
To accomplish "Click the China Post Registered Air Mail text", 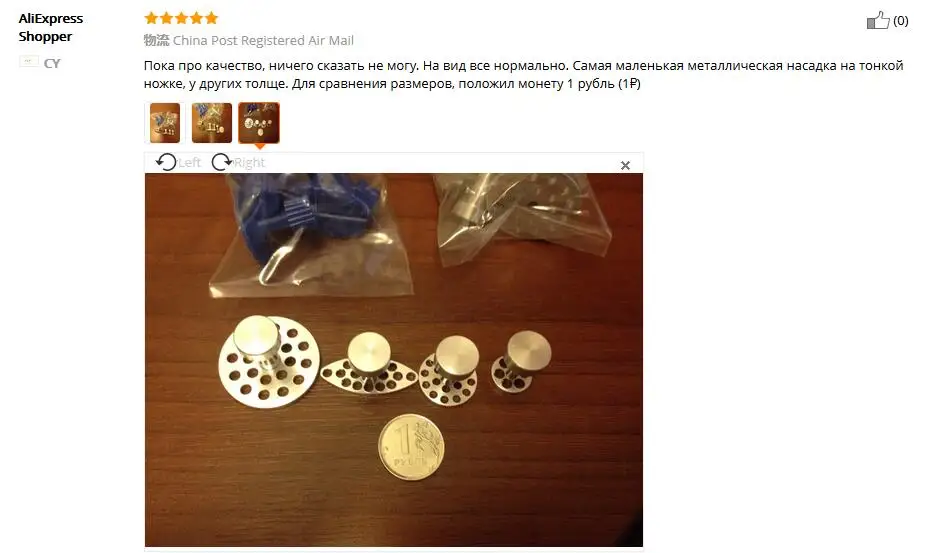I will [263, 40].
